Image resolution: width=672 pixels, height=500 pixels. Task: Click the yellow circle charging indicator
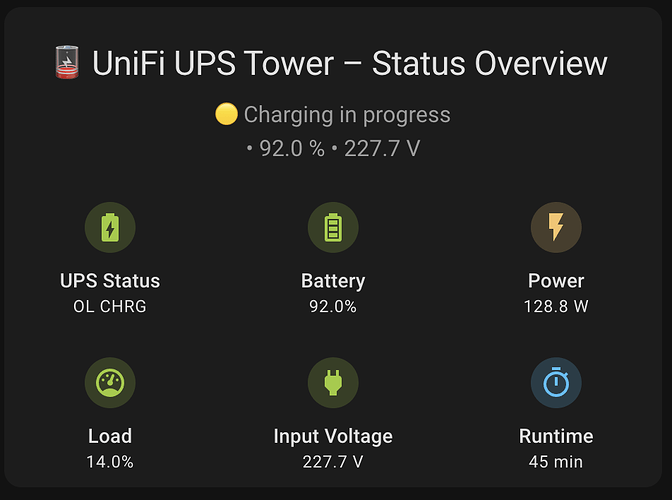click(x=226, y=115)
